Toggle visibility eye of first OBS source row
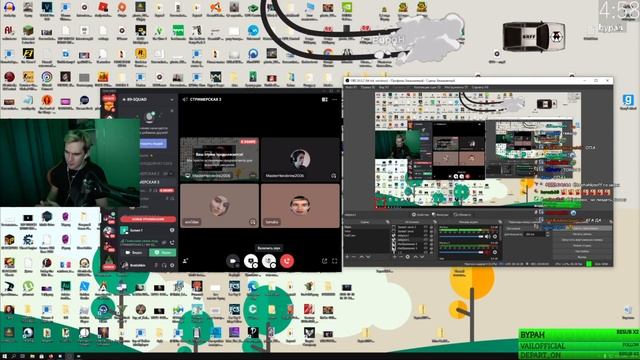Viewport: 640px width, 360px height. tap(426, 227)
